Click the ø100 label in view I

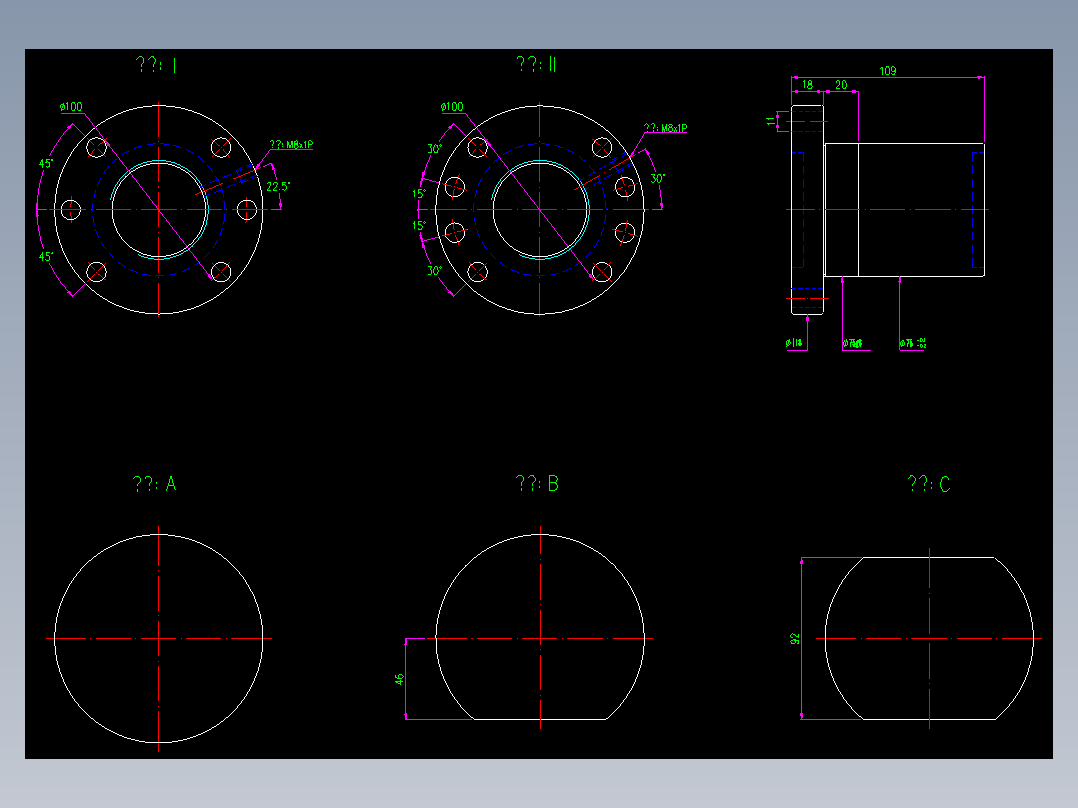tap(71, 107)
